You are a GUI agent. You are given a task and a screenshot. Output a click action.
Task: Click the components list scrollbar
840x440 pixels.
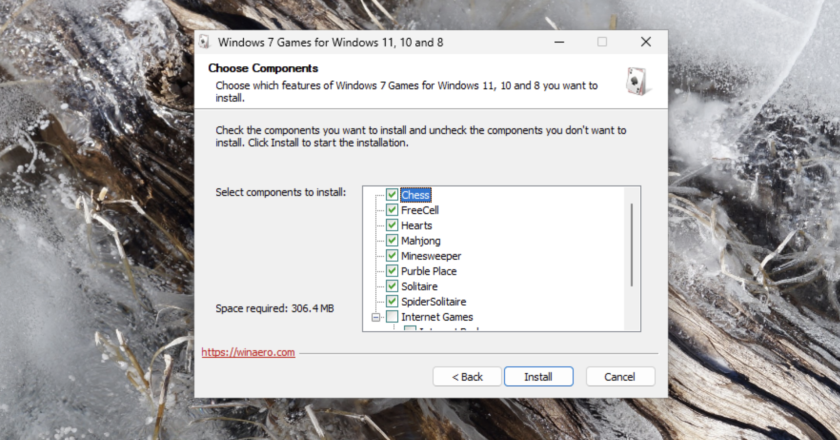coord(632,244)
